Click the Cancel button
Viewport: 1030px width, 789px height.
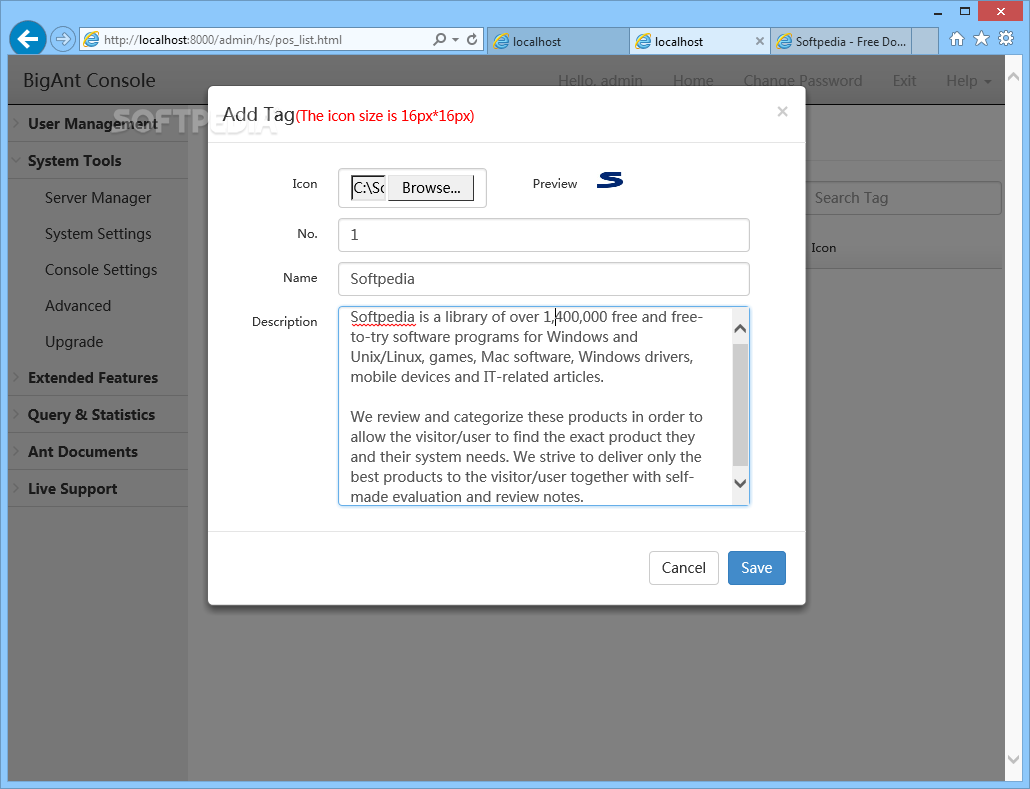pyautogui.click(x=683, y=568)
